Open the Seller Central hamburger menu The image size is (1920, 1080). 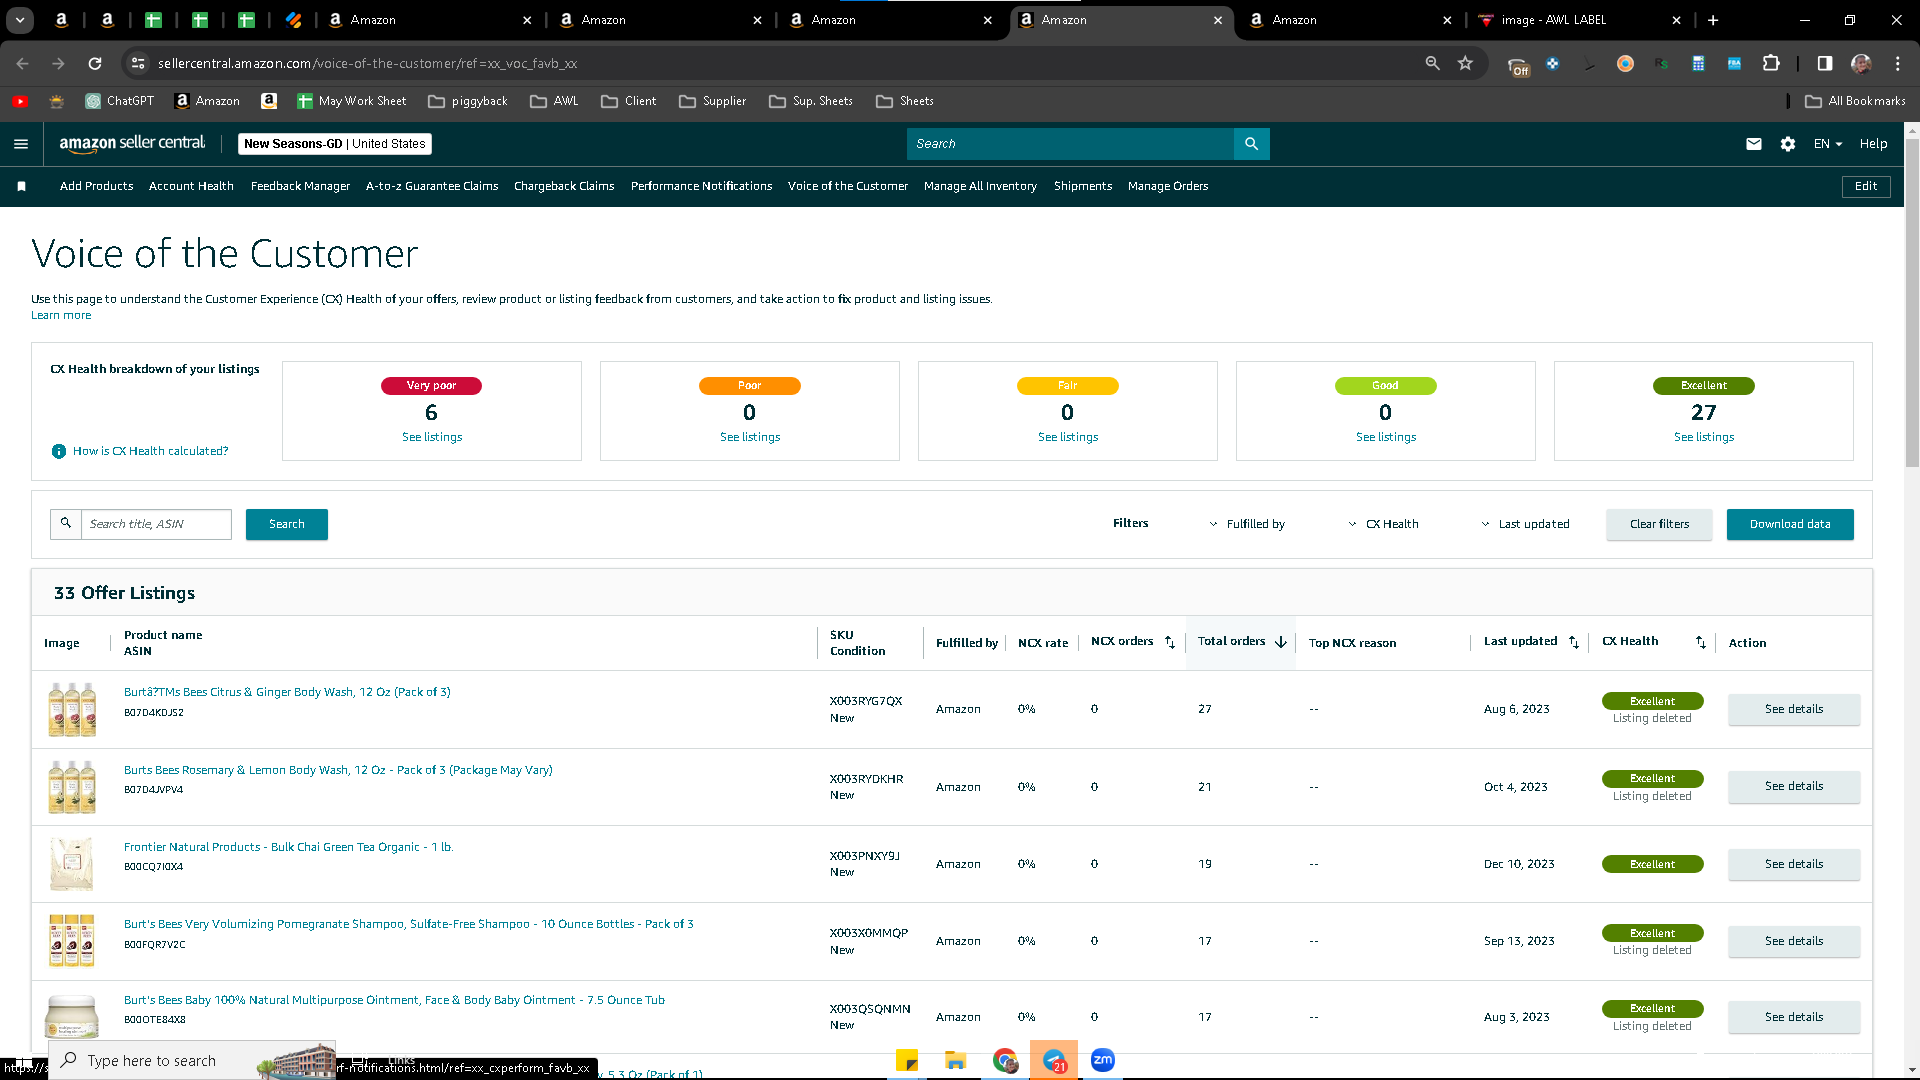click(21, 144)
